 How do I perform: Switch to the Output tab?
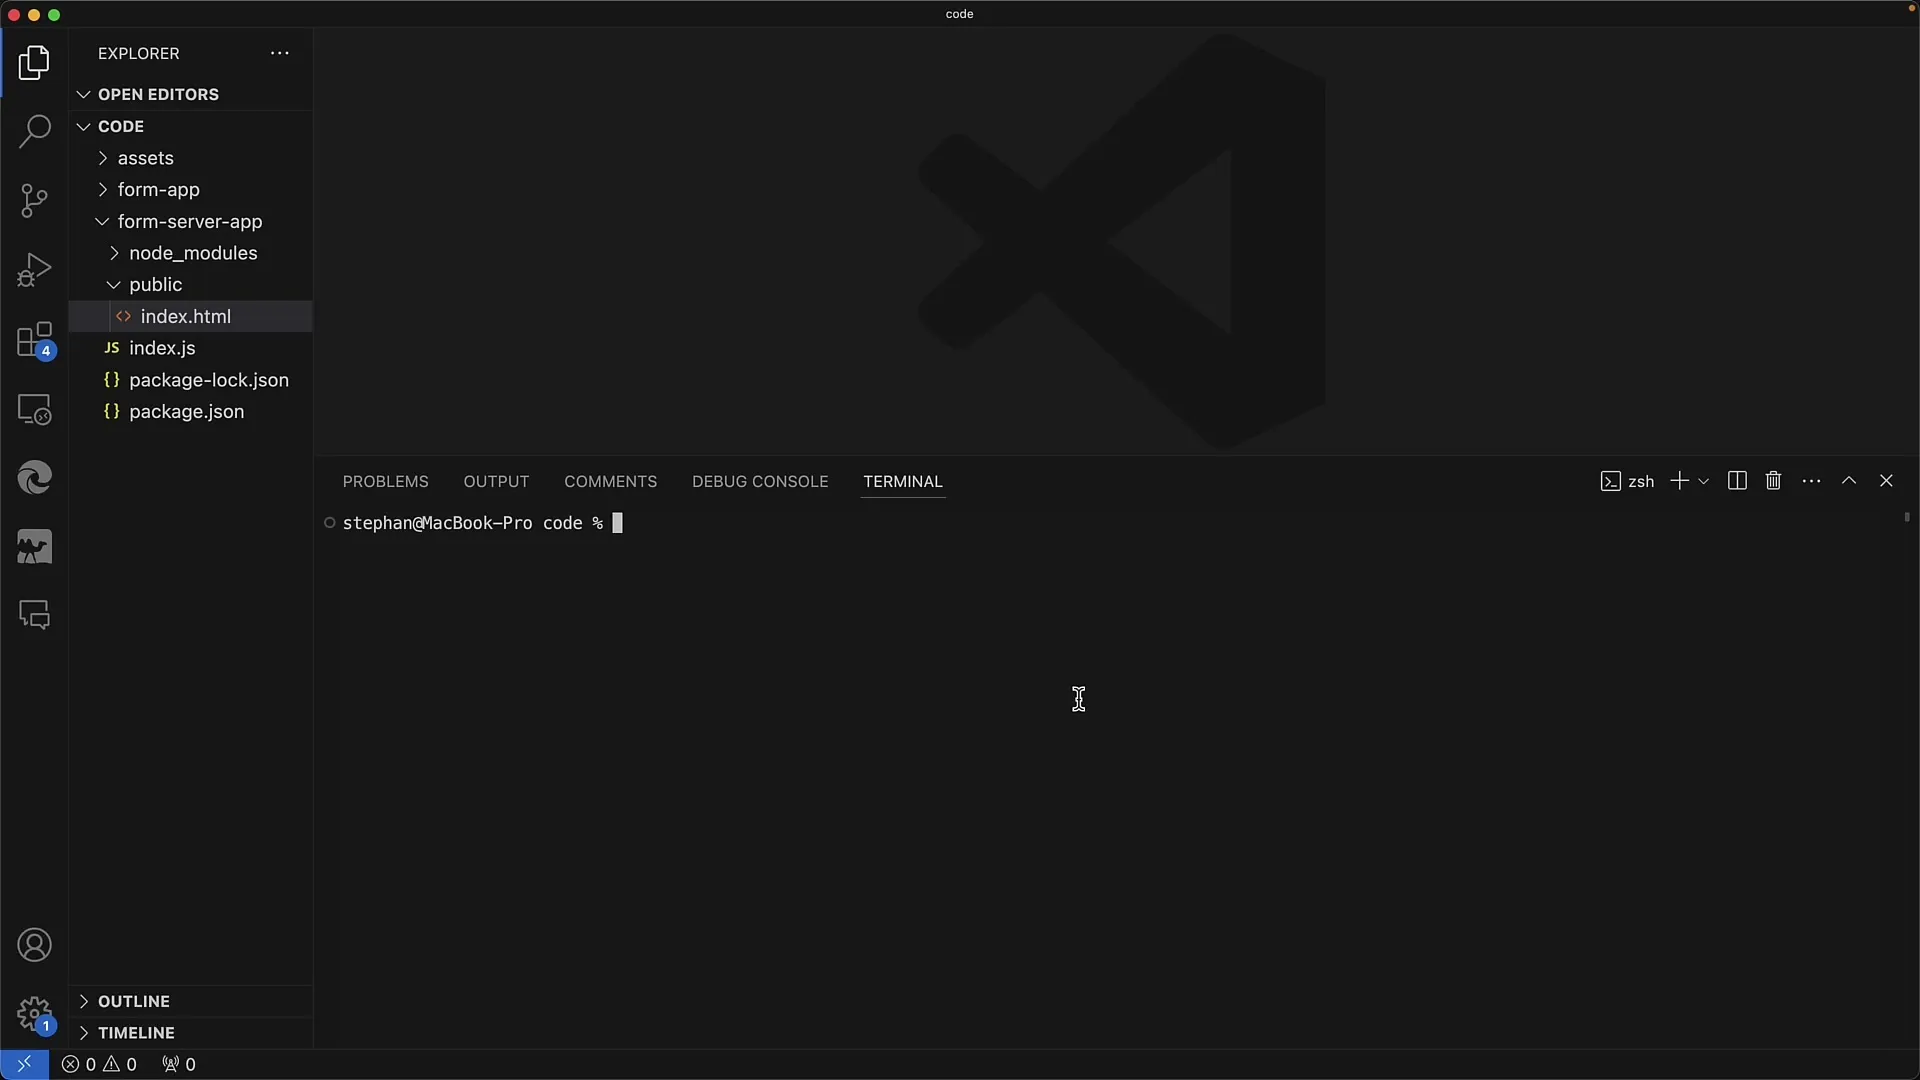pyautogui.click(x=496, y=481)
